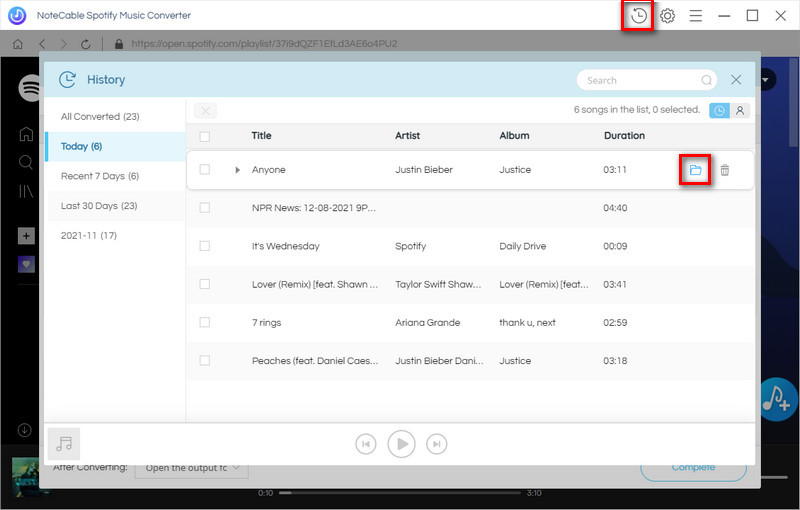This screenshot has height=510, width=800.
Task: Switch to sort by time view icon
Action: click(x=719, y=111)
